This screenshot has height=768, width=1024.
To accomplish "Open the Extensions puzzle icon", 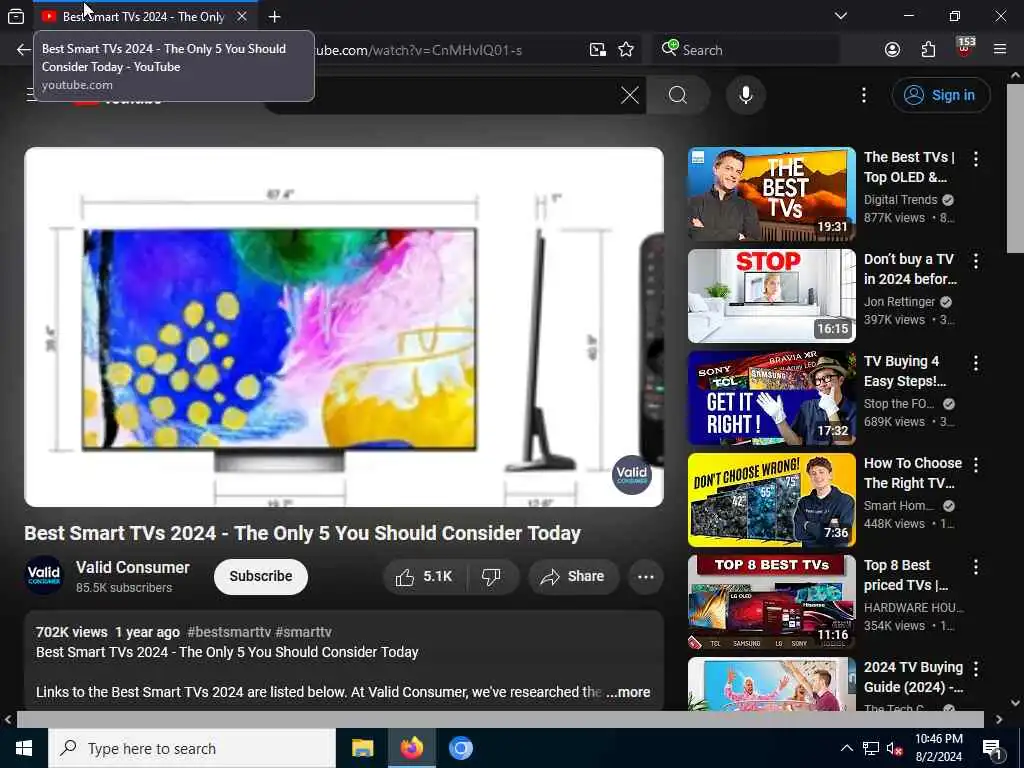I will tap(928, 50).
